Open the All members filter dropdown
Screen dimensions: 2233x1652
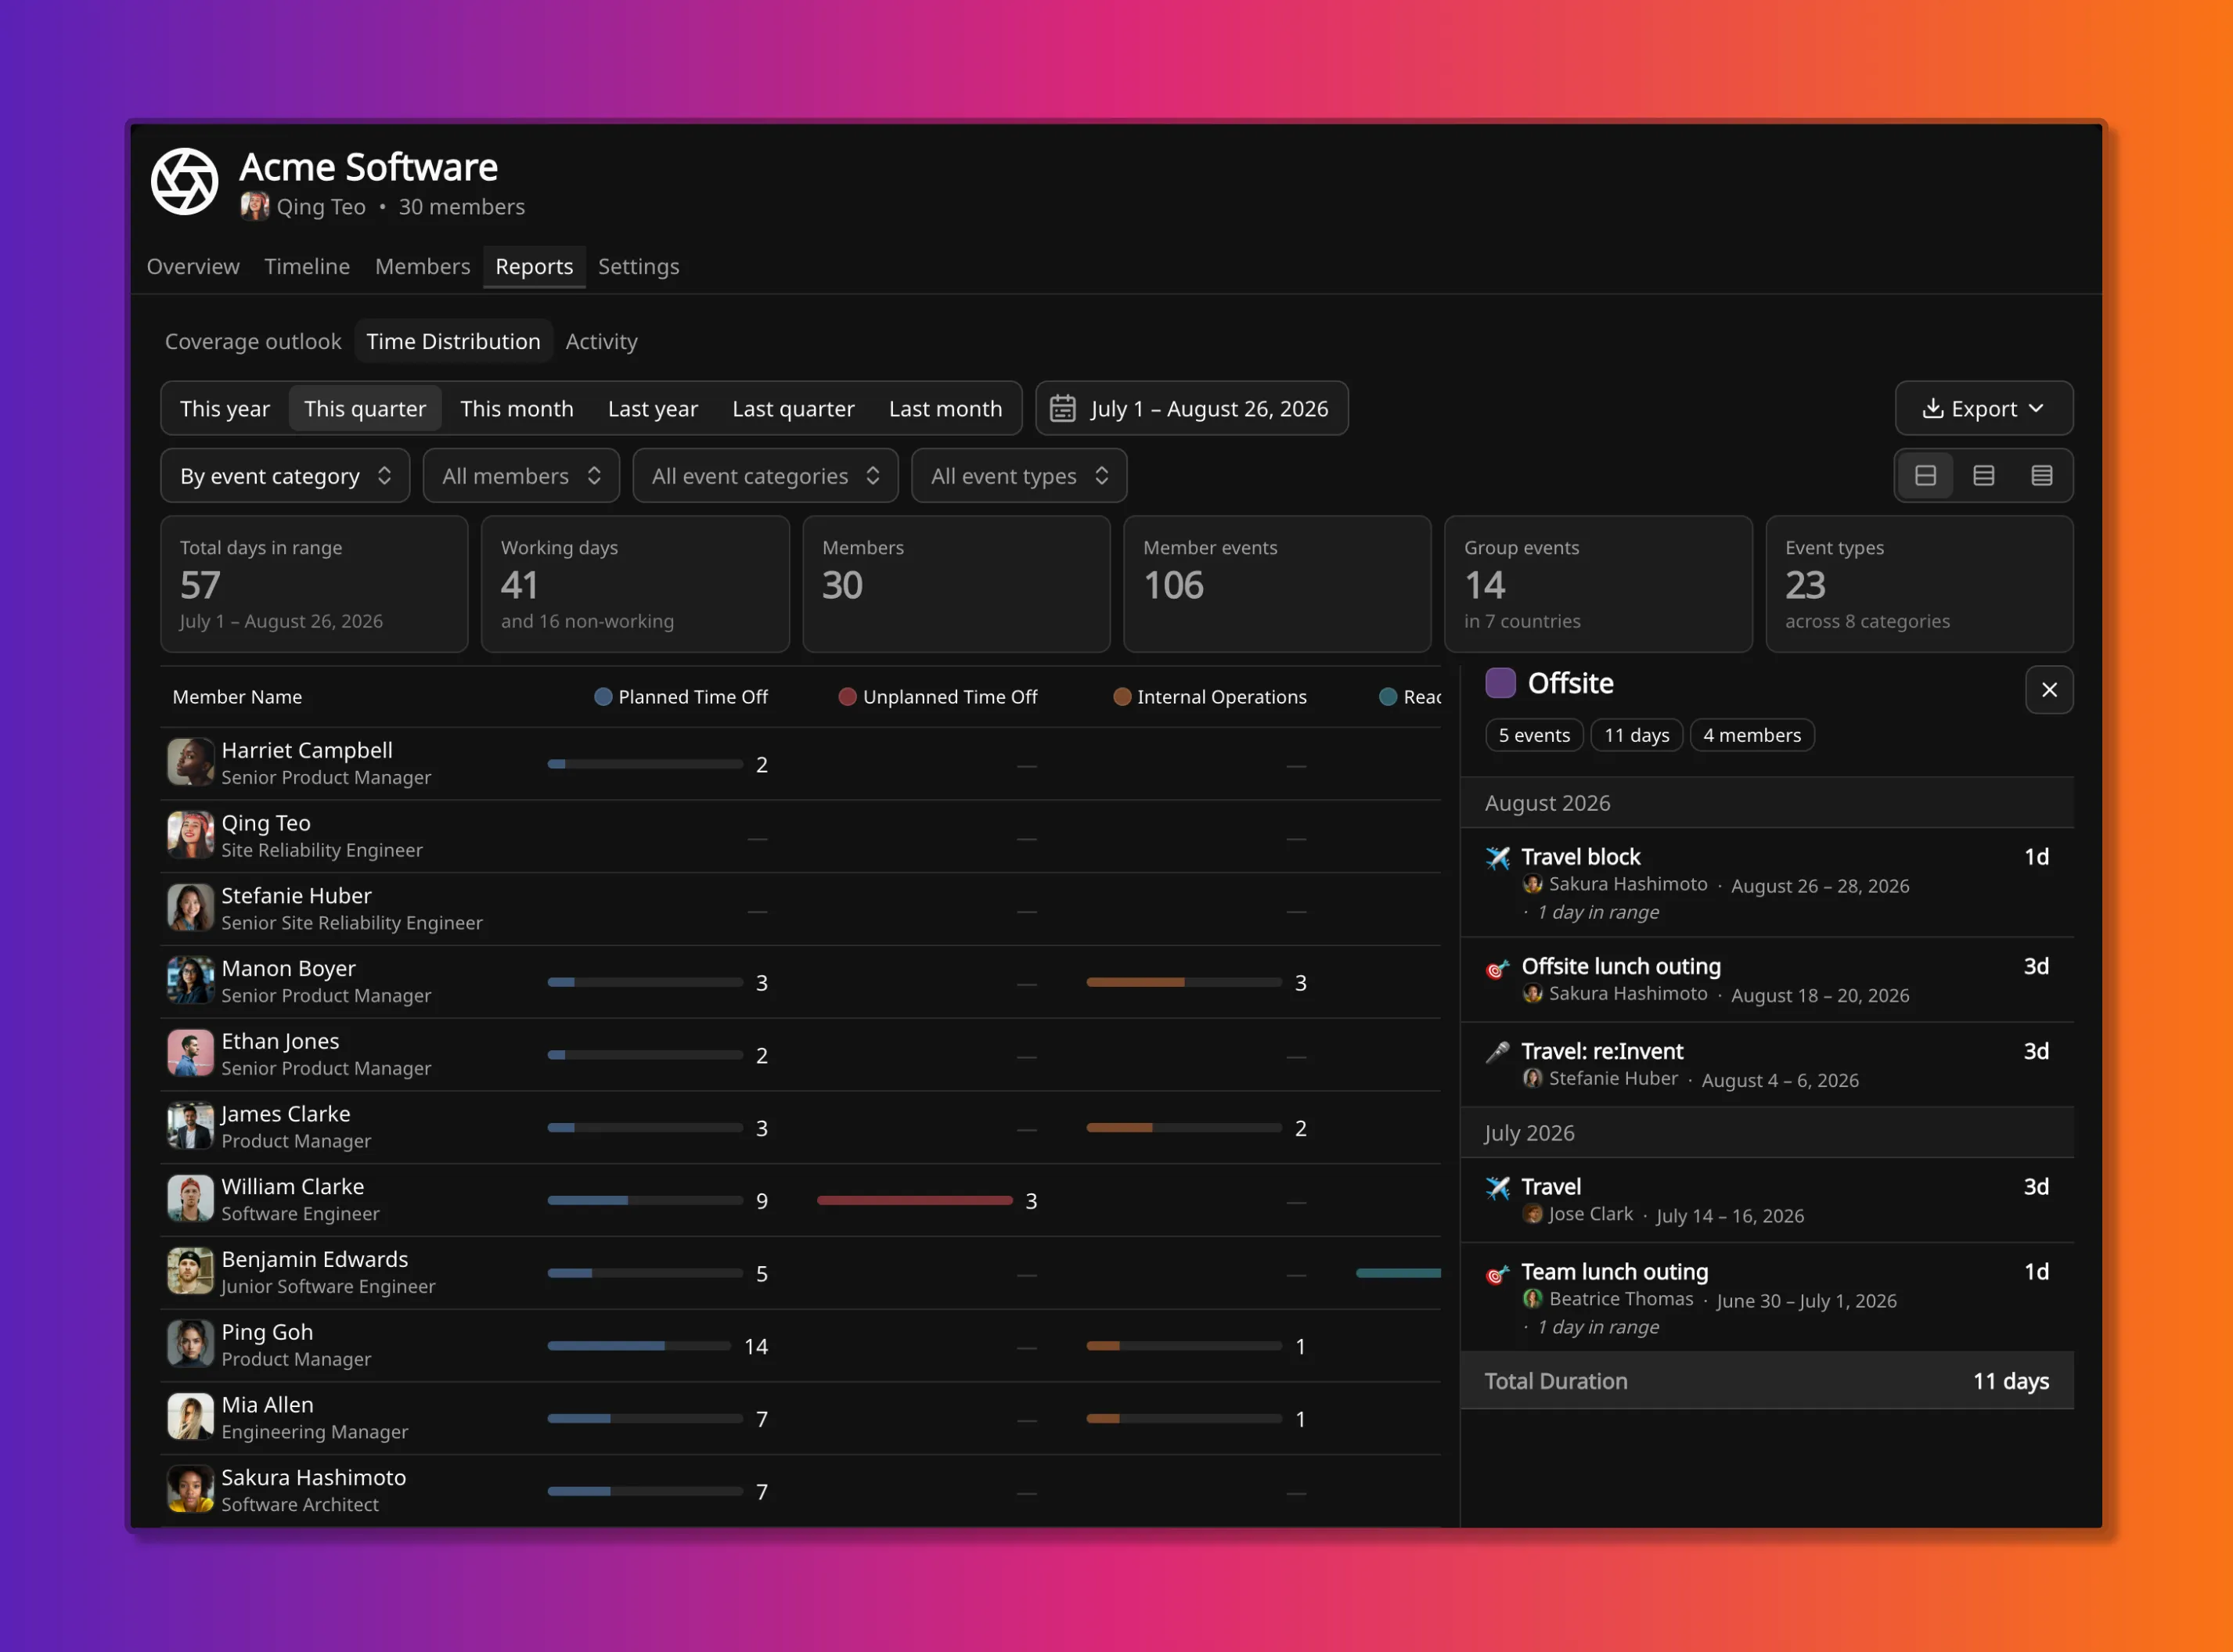click(521, 476)
